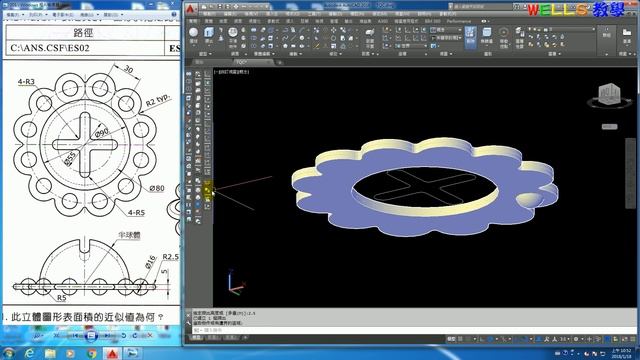This screenshot has width=640, height=360.
Task: Click the Box solid primitive tool in ribbon
Action: tap(193, 35)
